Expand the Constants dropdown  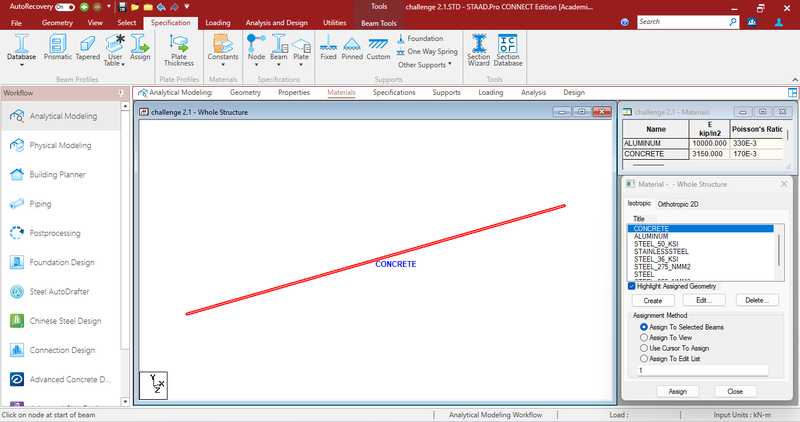point(223,65)
